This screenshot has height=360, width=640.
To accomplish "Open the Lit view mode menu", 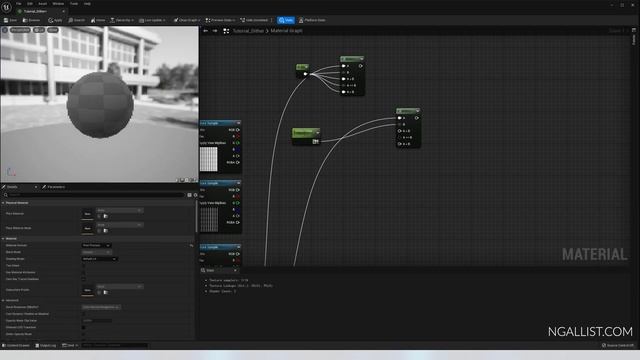I will [x=39, y=30].
